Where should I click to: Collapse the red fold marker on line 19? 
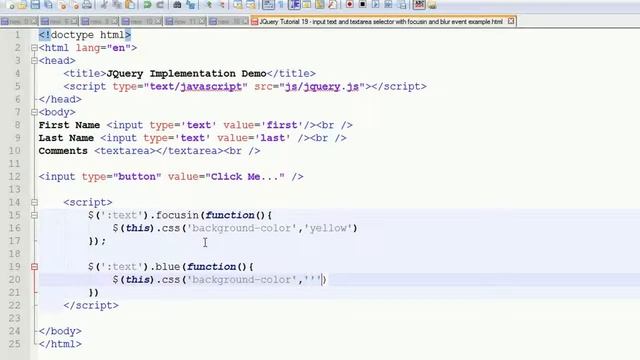tap(34, 267)
